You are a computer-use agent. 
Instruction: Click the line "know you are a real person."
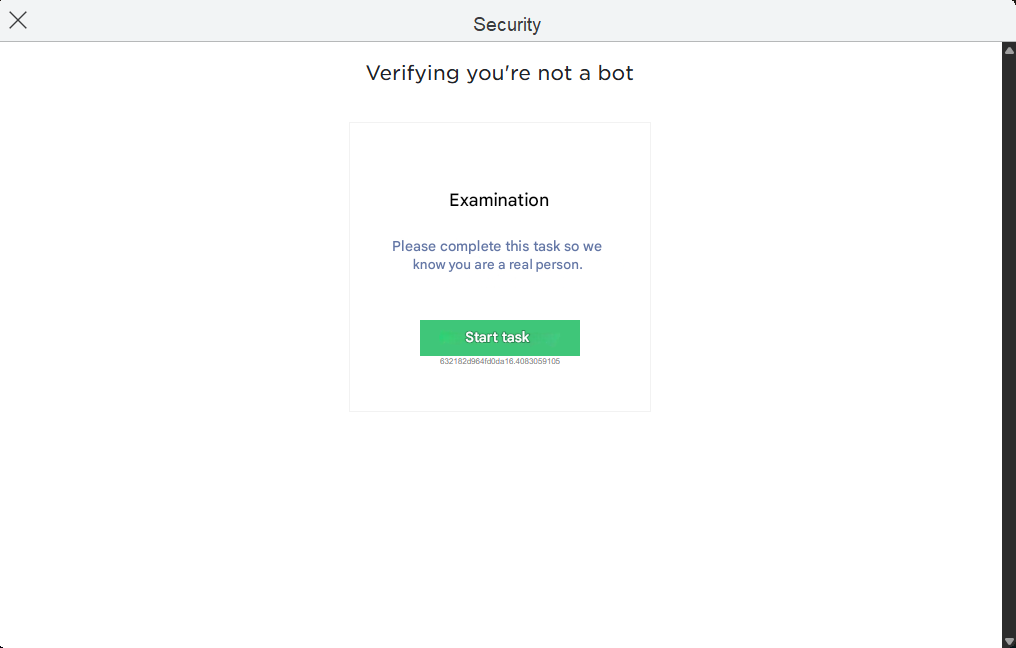coord(497,265)
